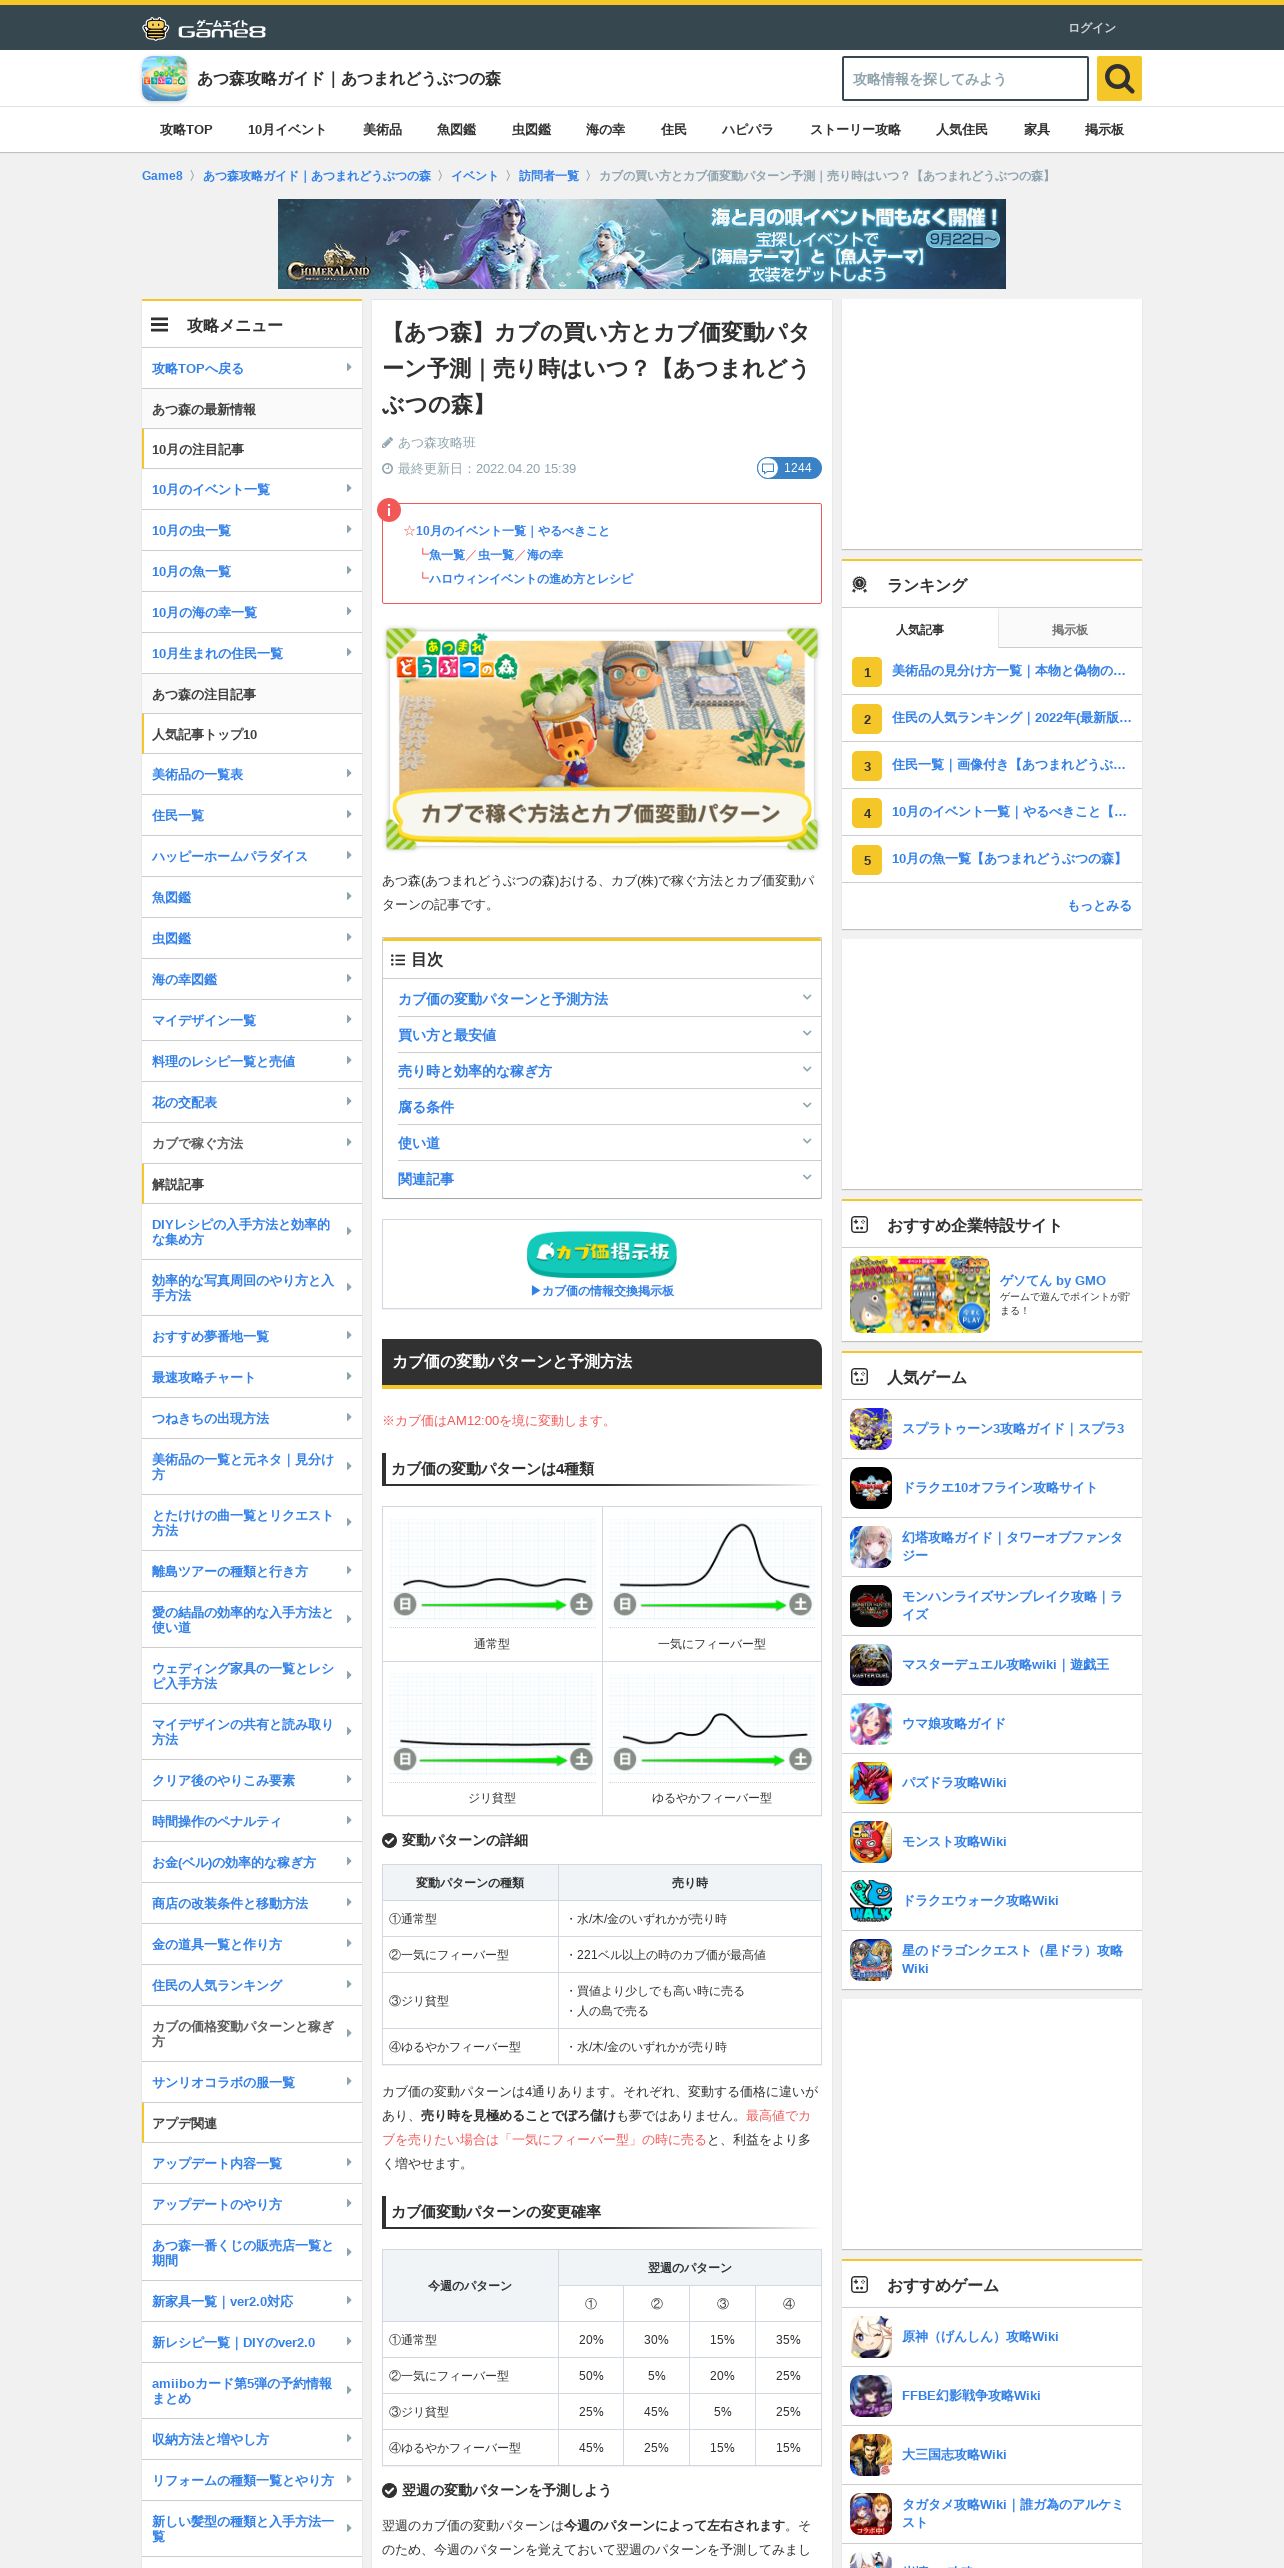Open the ゲソてん by GMO thumbnail
1284x2568 pixels.
pos(920,1295)
